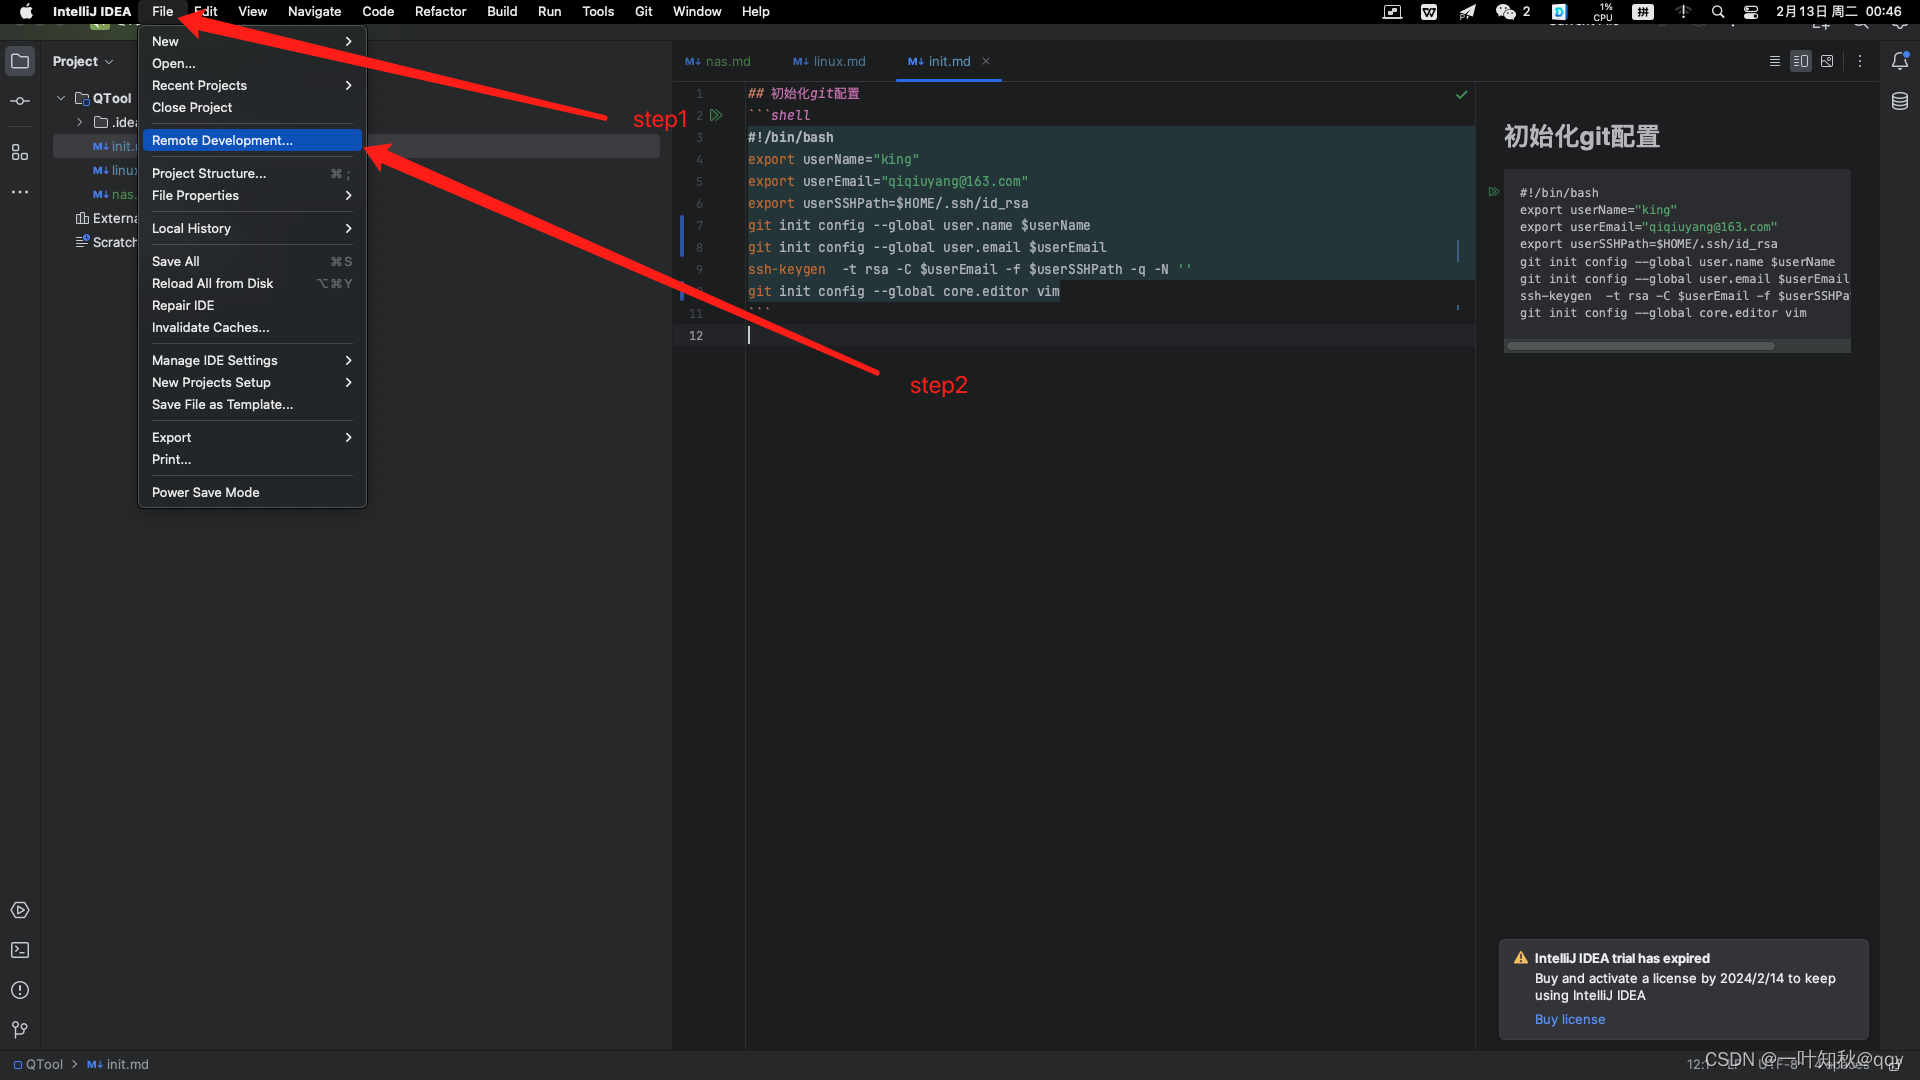Select Remote Development menu item

pyautogui.click(x=222, y=140)
